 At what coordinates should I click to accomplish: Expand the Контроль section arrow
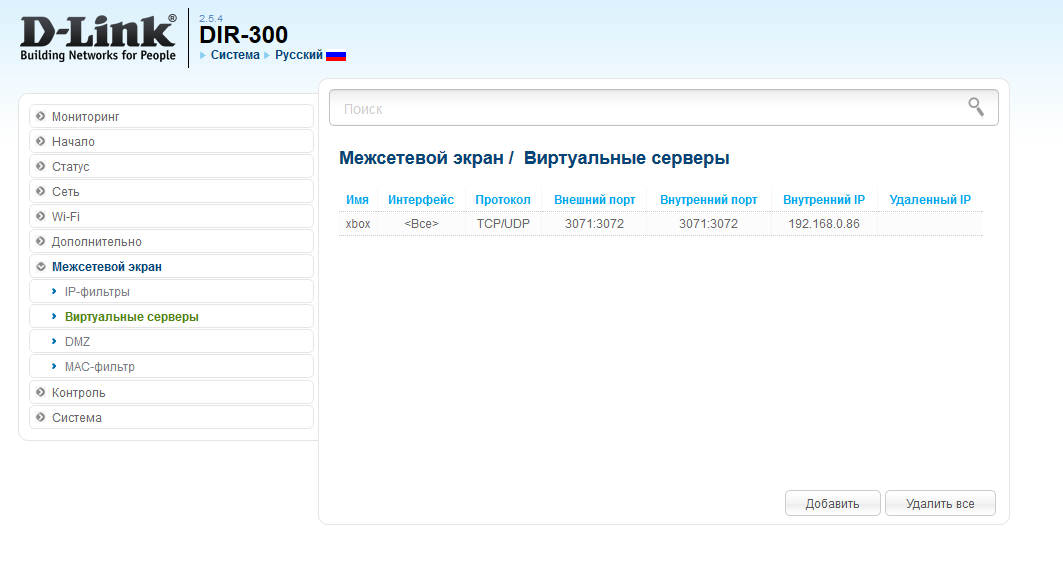pos(41,392)
